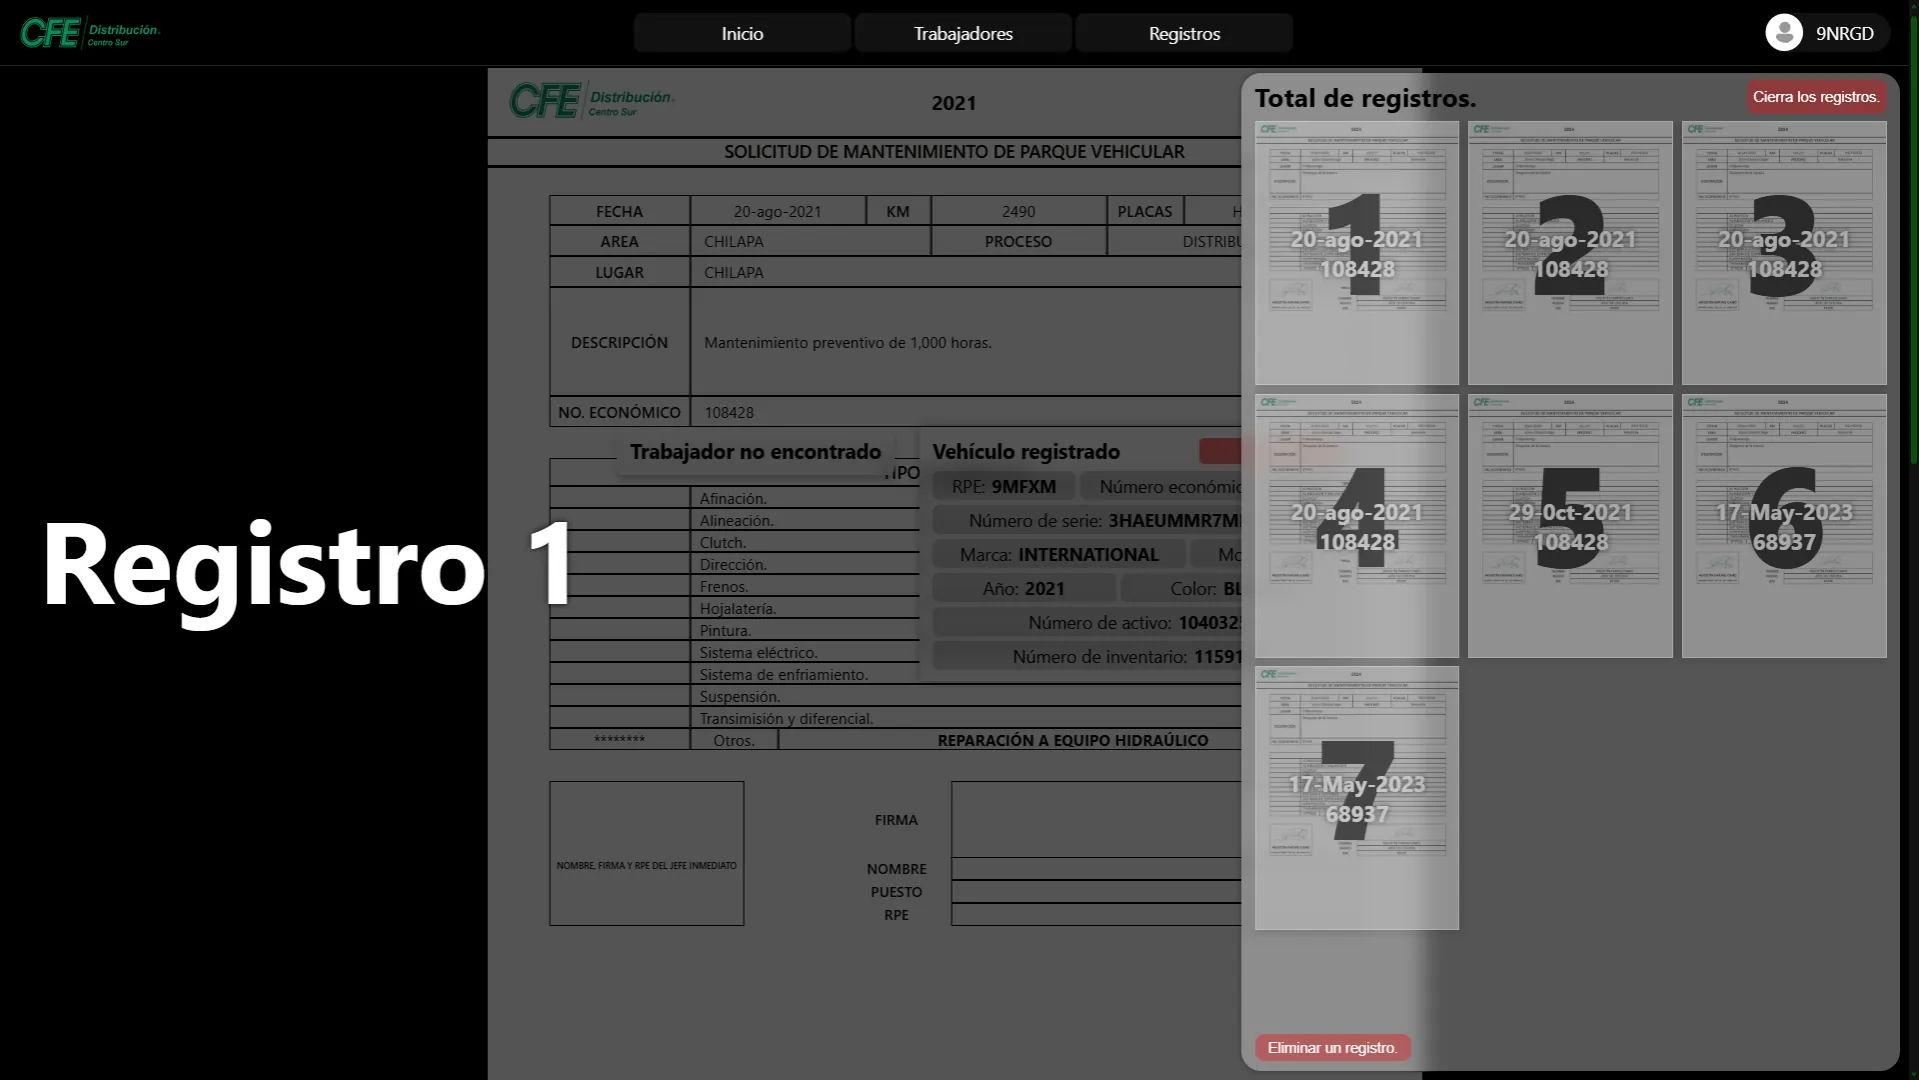The height and width of the screenshot is (1080, 1919).
Task: Click the LUGAR value CHILAPA
Action: click(733, 272)
